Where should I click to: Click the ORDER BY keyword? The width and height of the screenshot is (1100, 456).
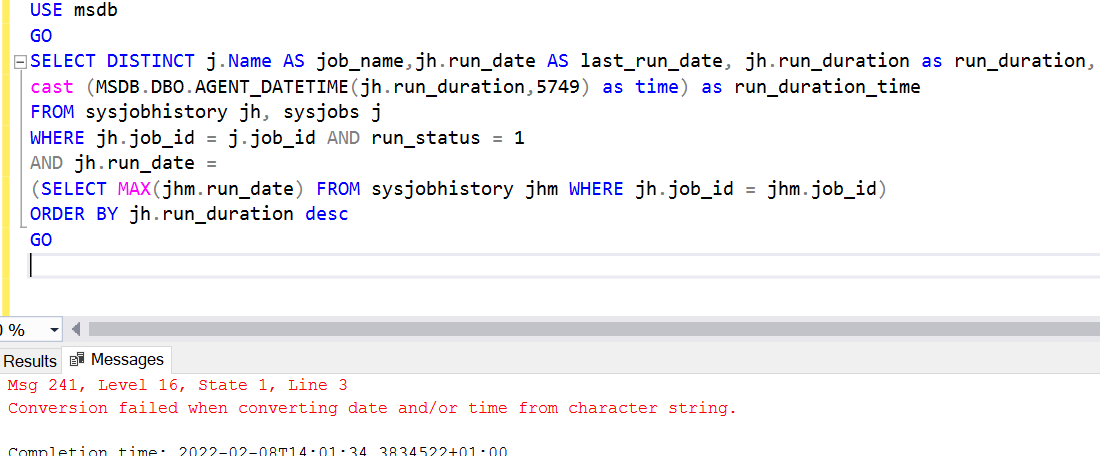pos(74,214)
